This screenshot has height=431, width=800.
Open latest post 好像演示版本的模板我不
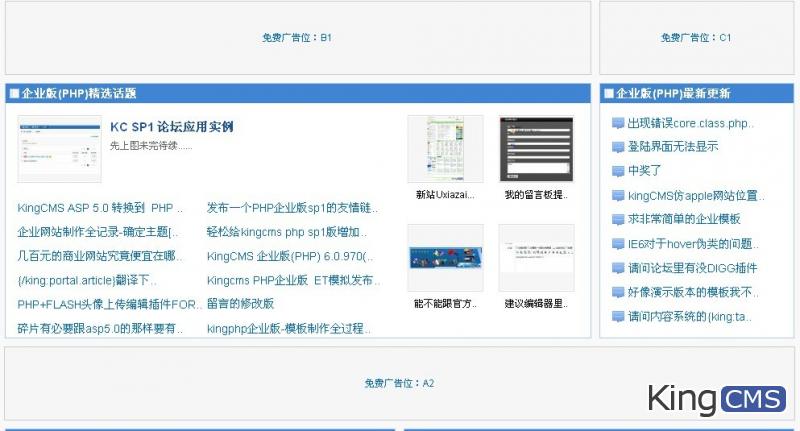pos(693,292)
